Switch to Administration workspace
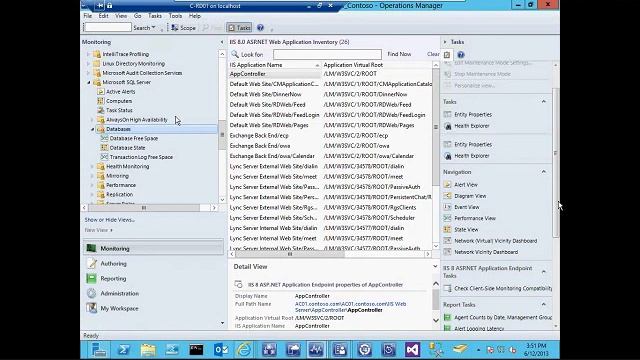Viewport: 640px width, 360px height. pyautogui.click(x=120, y=293)
